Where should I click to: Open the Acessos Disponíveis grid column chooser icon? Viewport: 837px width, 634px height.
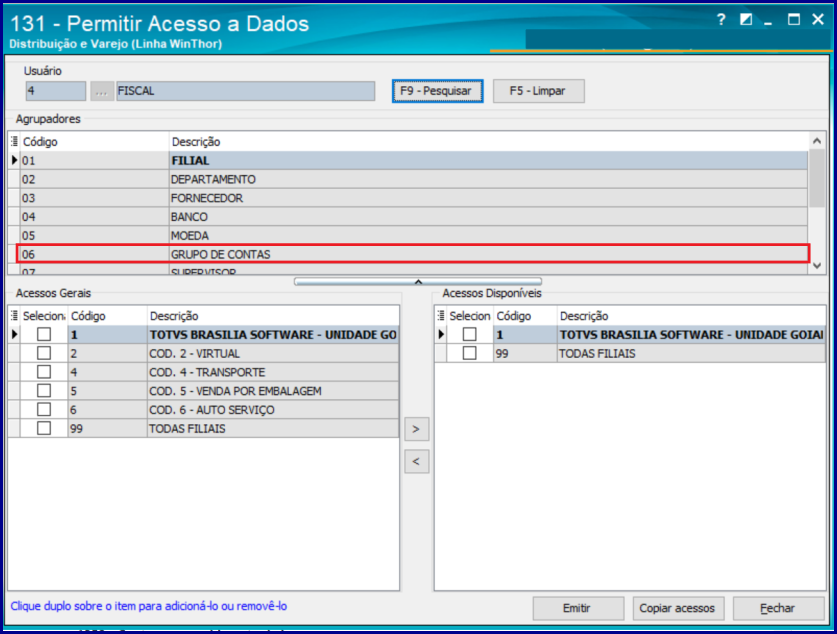tap(441, 315)
